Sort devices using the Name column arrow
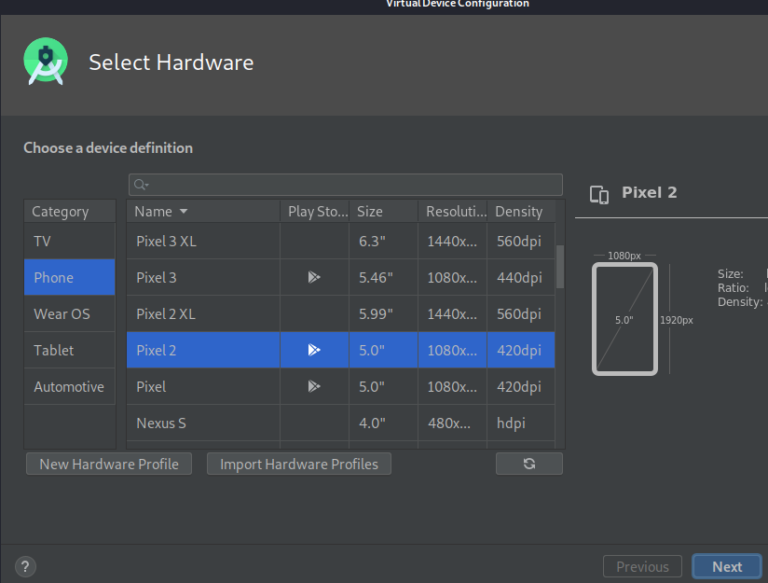This screenshot has height=583, width=768. pyautogui.click(x=184, y=211)
